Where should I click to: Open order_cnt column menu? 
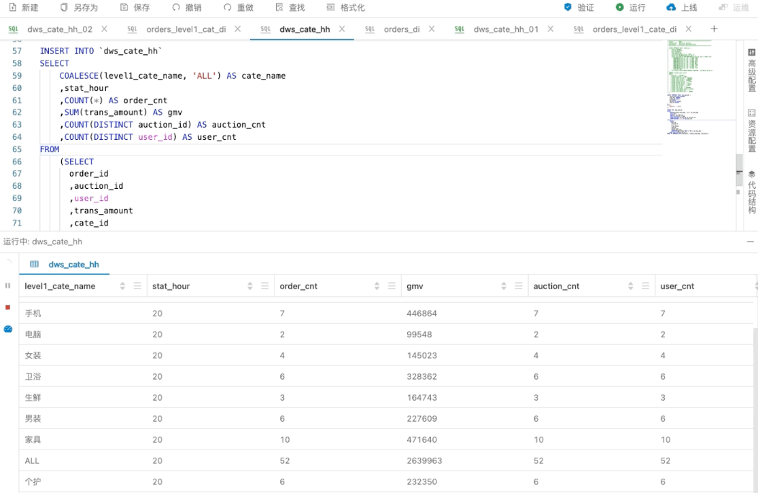pos(392,286)
